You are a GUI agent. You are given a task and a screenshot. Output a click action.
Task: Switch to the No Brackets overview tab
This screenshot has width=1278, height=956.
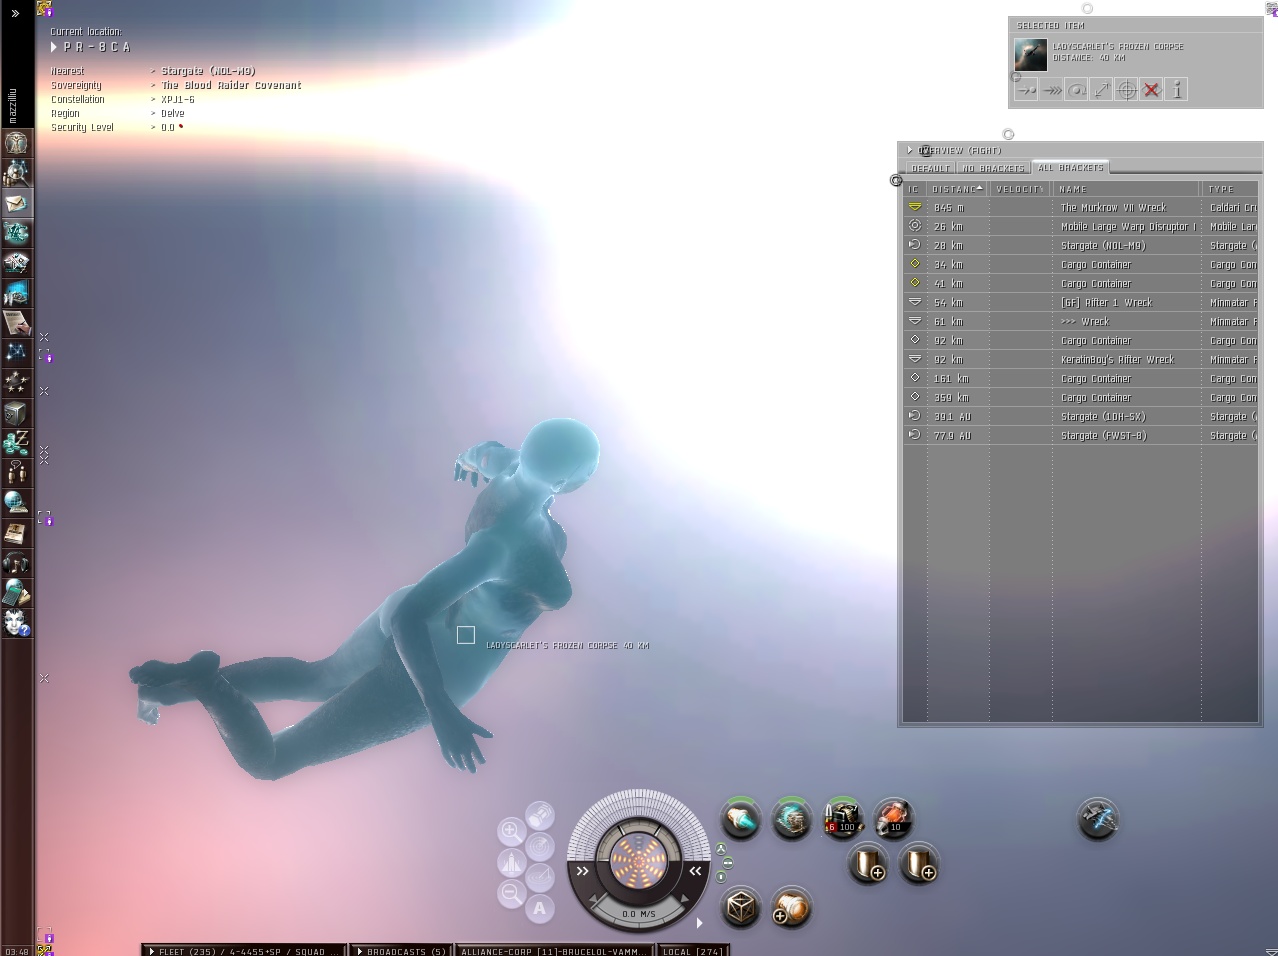coord(994,168)
